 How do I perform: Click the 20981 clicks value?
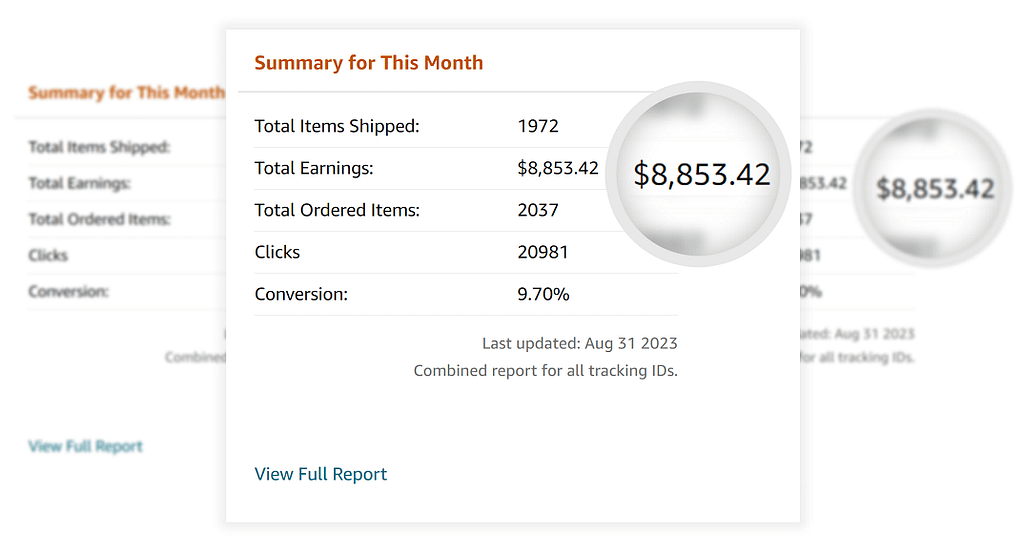tap(542, 252)
